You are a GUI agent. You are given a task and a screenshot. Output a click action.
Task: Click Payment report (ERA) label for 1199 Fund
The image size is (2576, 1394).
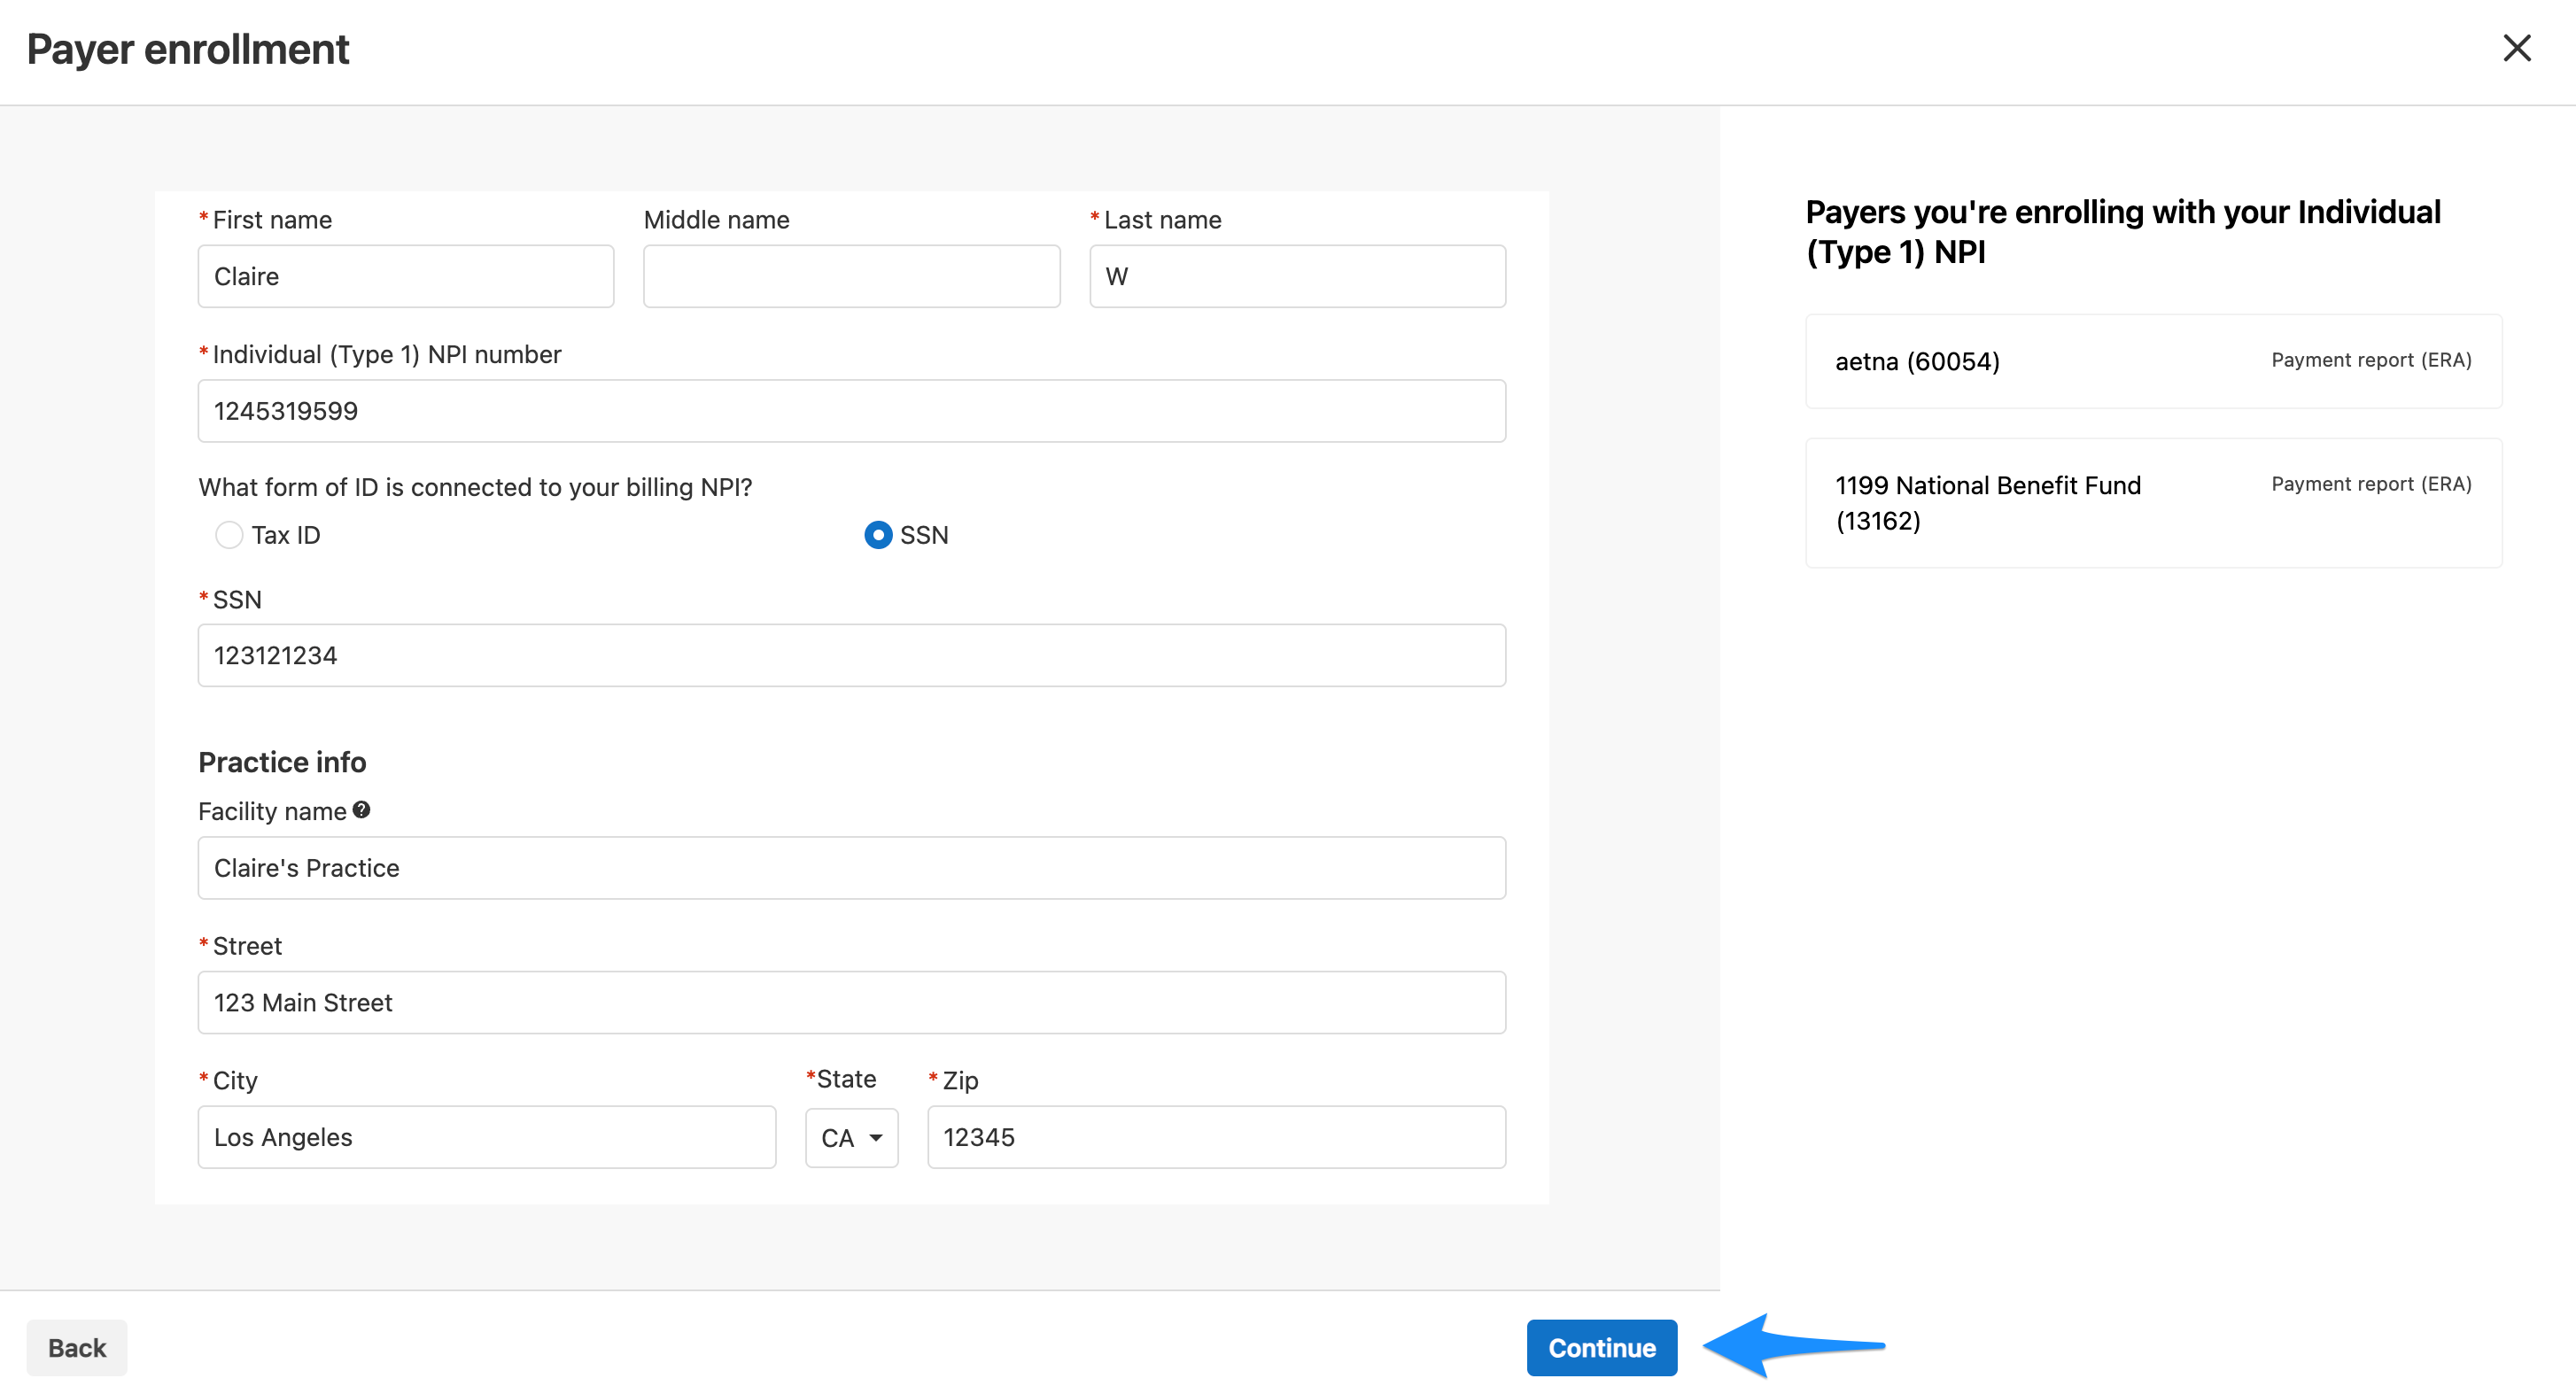tap(2371, 484)
